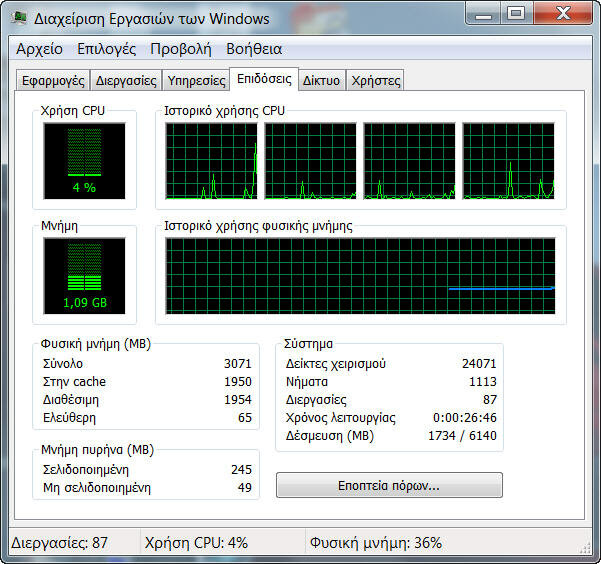Image resolution: width=601 pixels, height=564 pixels.
Task: Click the Σύστημα group title
Action: point(308,344)
